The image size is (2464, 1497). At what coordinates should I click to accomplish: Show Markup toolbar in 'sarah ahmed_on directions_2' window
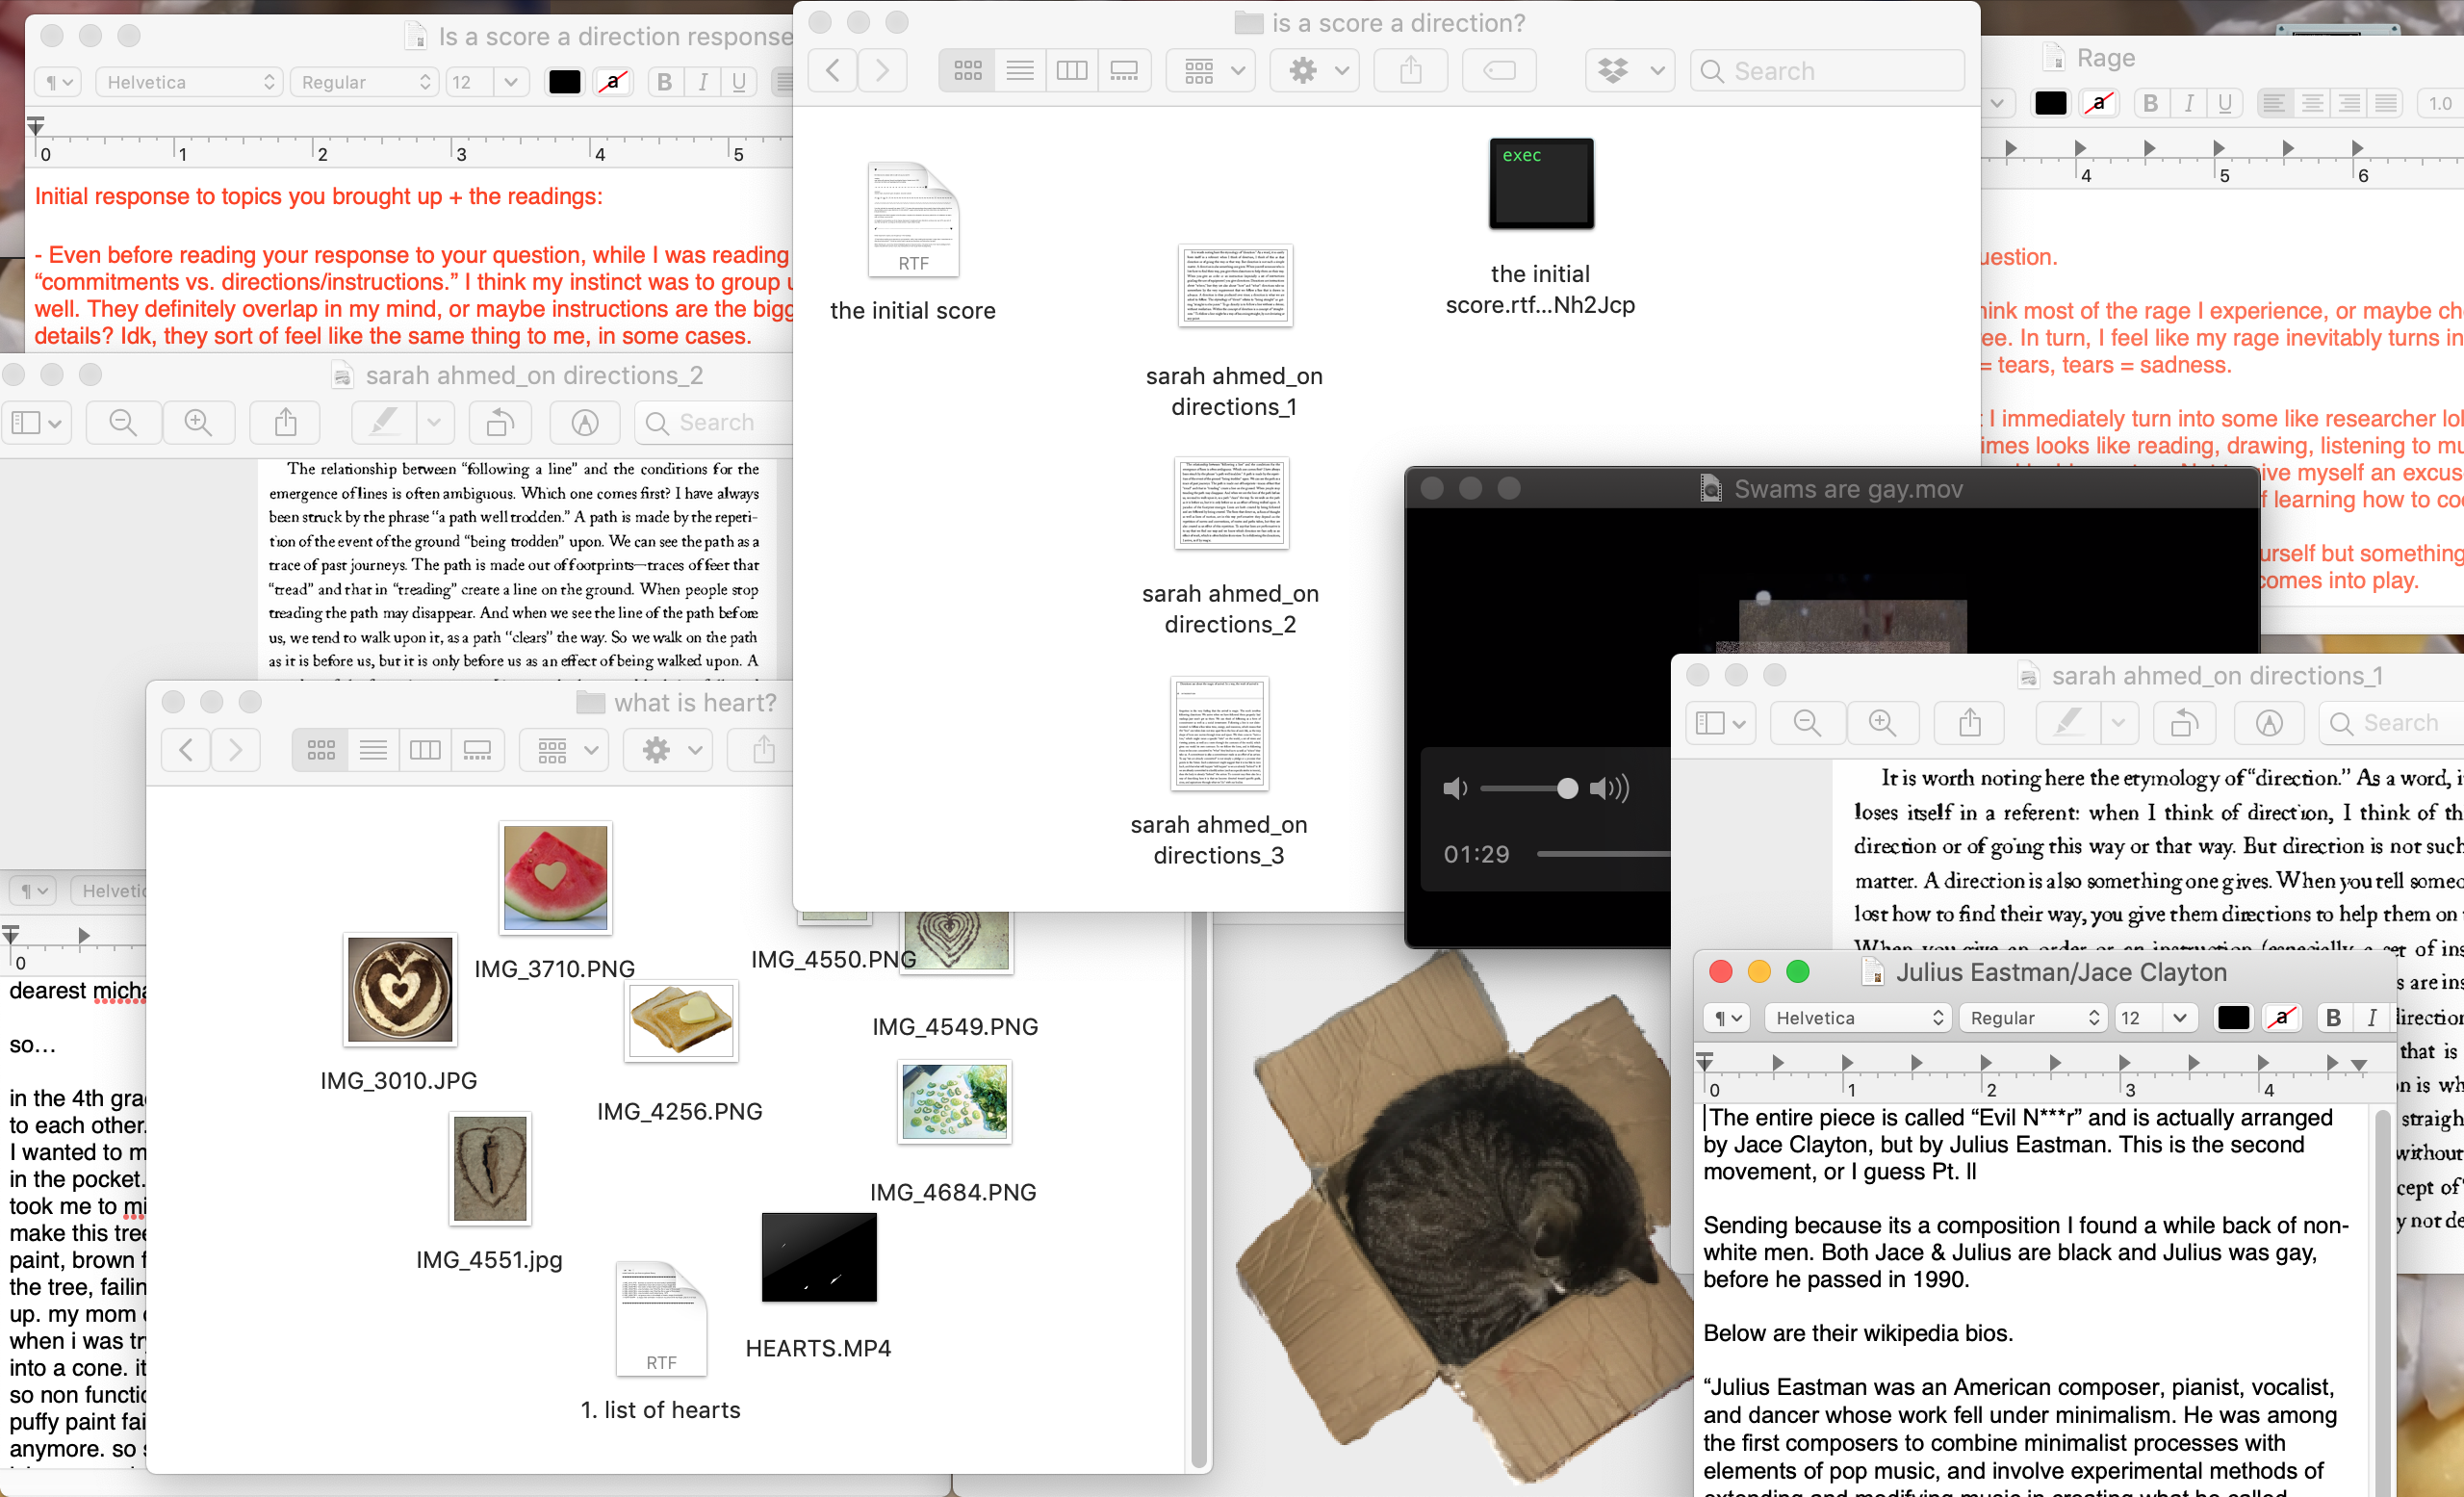[x=585, y=422]
